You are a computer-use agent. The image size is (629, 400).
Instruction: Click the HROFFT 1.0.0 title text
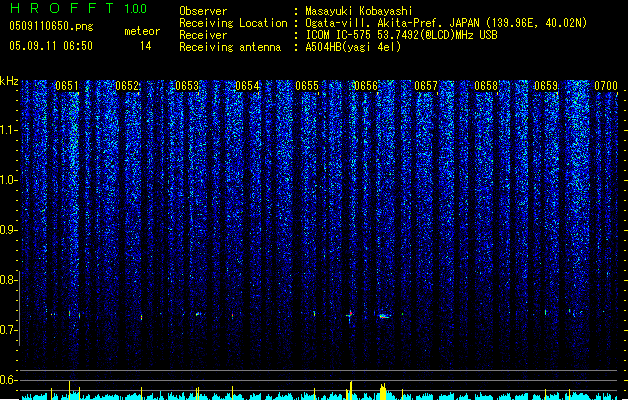pyautogui.click(x=78, y=8)
